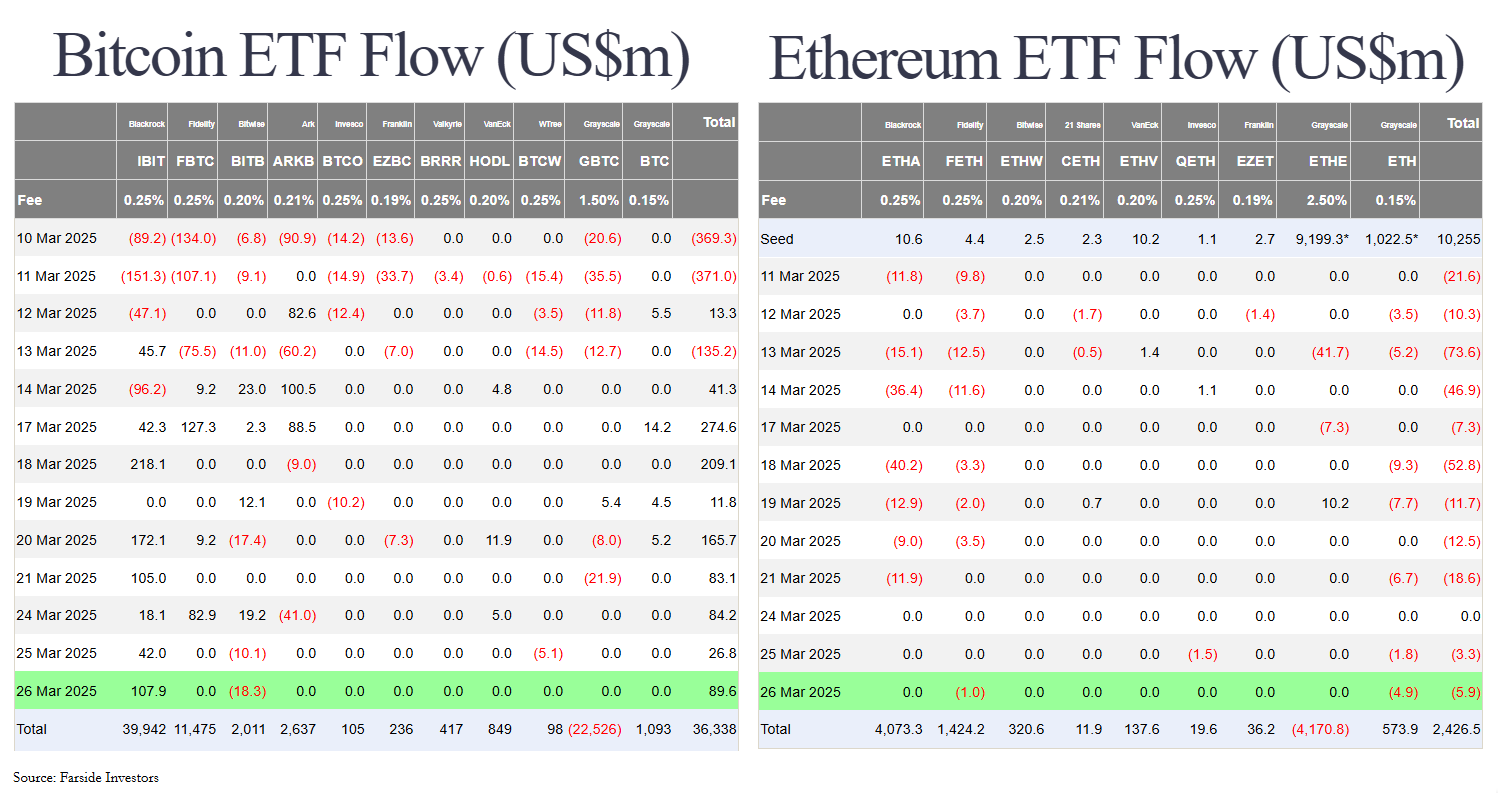Click the QETH ticker header cell
This screenshot has width=1498, height=793.
1197,161
